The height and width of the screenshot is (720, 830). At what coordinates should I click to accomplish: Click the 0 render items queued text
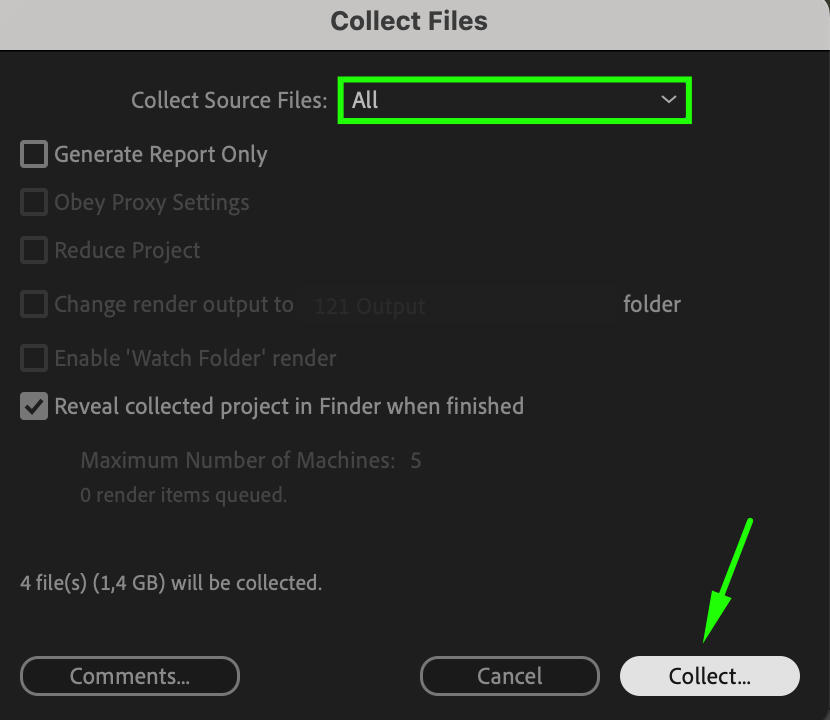tap(183, 494)
